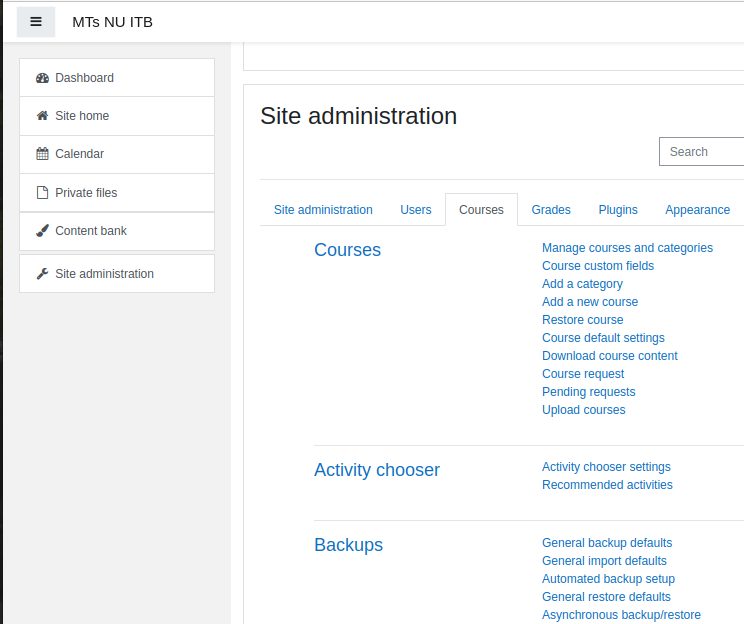The width and height of the screenshot is (744, 624).
Task: Open Recommended activities
Action: click(x=607, y=485)
